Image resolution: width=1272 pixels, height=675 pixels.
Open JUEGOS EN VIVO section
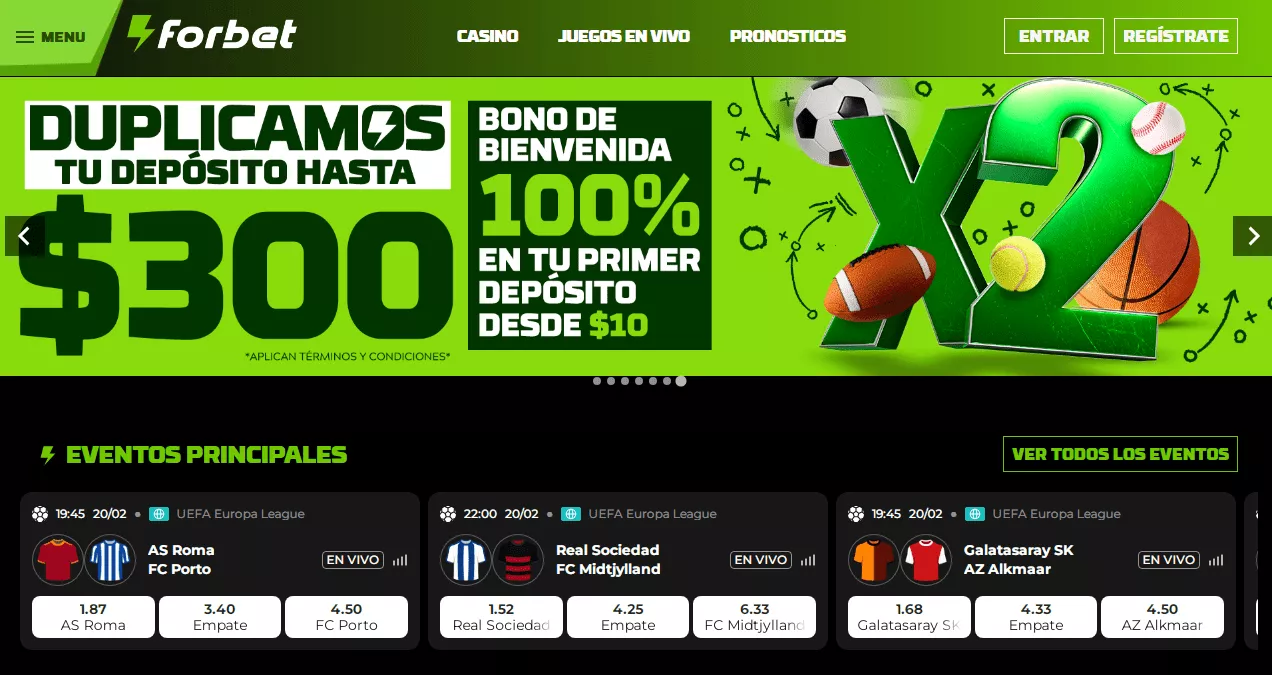[x=624, y=36]
